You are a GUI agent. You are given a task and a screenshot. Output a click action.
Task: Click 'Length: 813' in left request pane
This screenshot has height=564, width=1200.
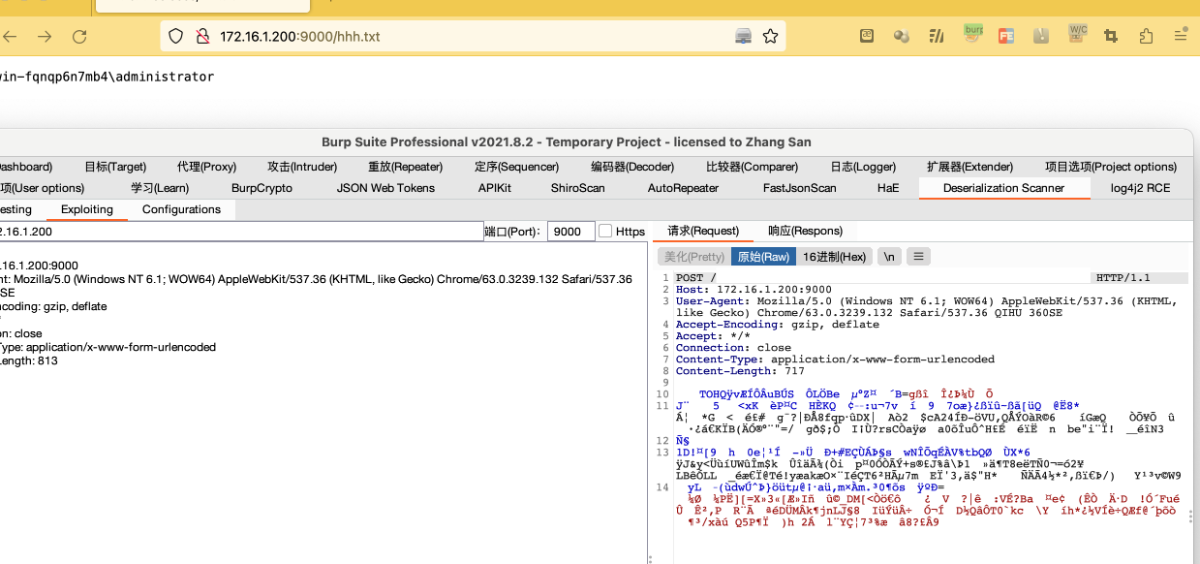click(x=29, y=361)
